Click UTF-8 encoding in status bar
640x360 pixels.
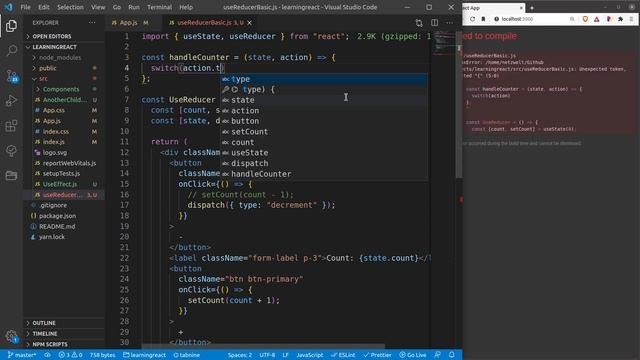(267, 355)
